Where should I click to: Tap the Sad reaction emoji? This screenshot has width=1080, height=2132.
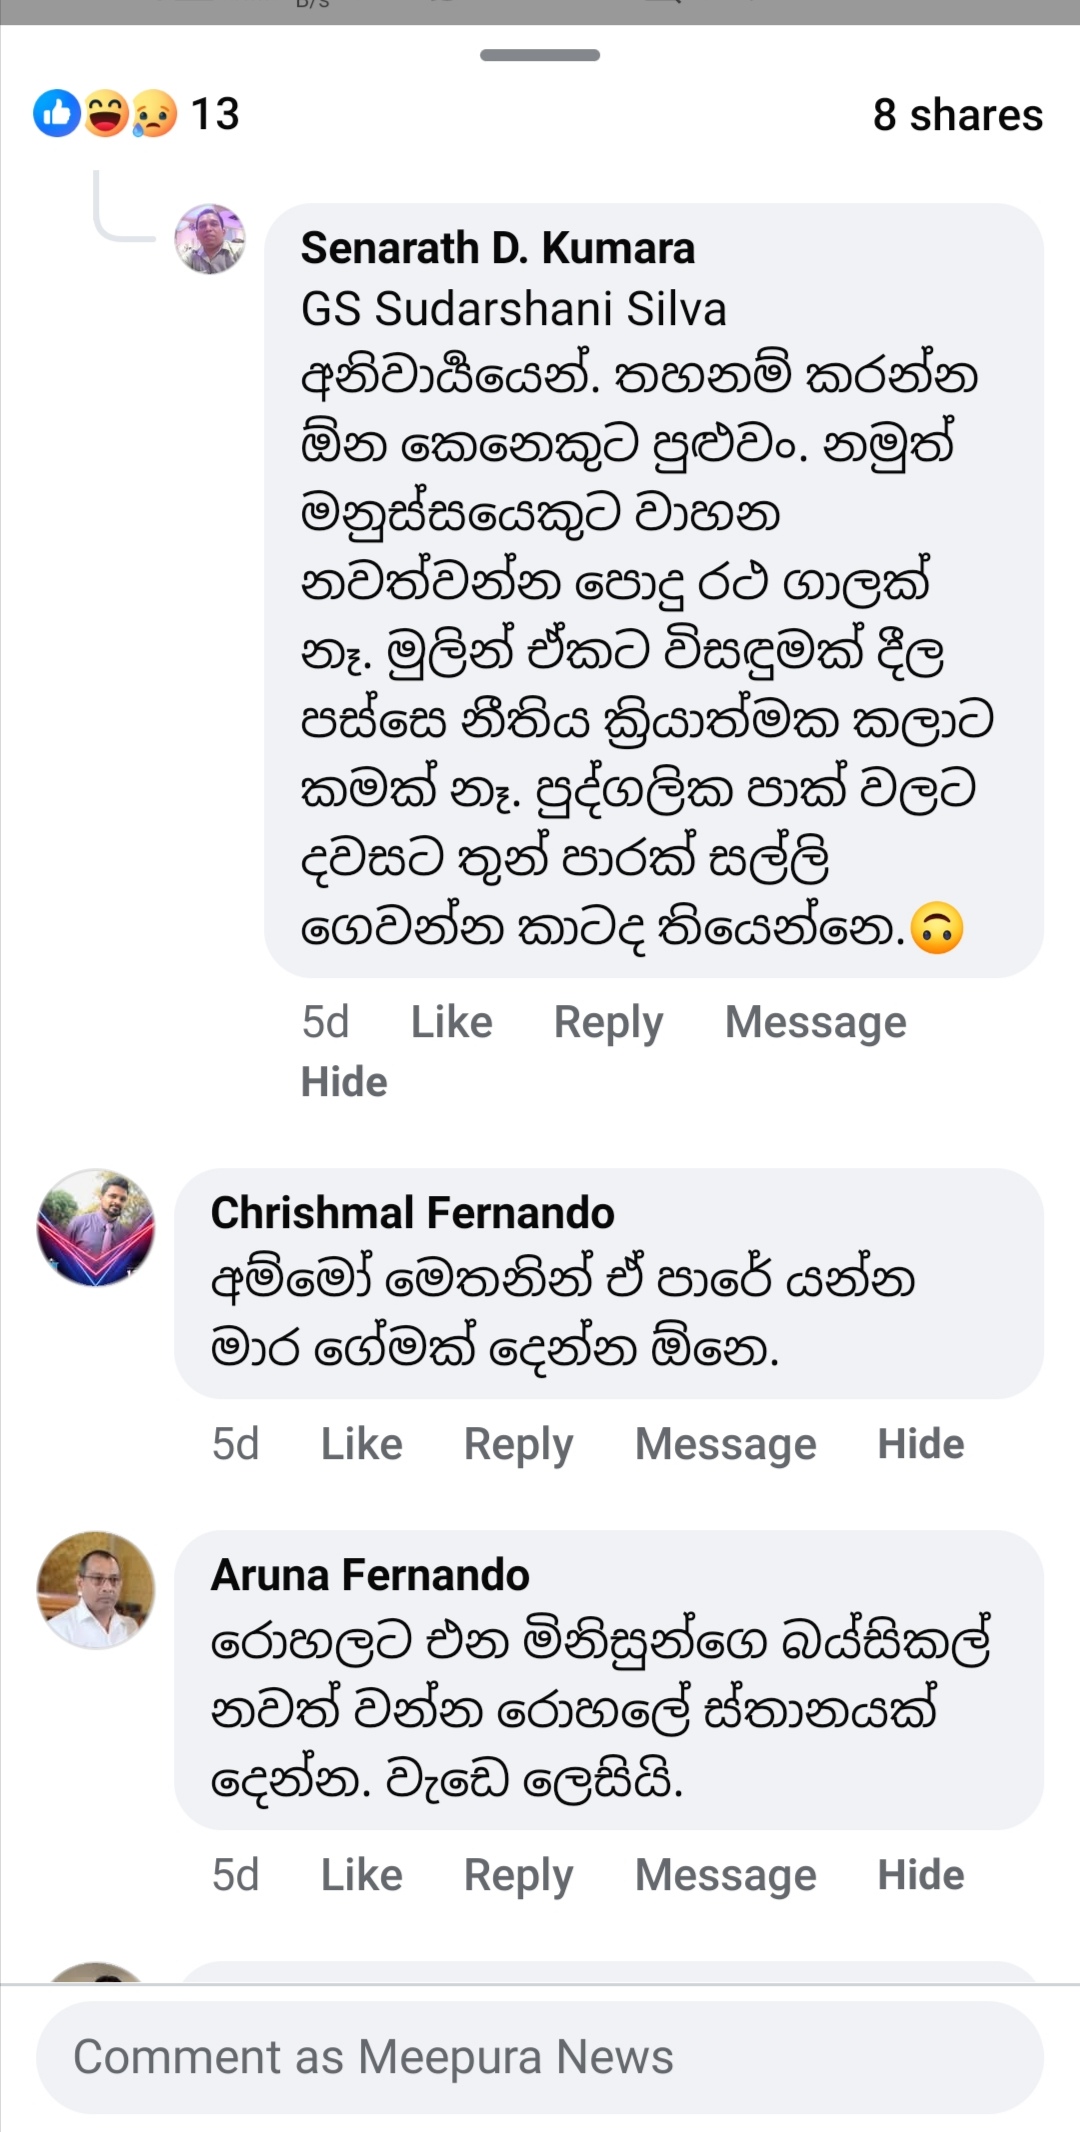[x=153, y=114]
